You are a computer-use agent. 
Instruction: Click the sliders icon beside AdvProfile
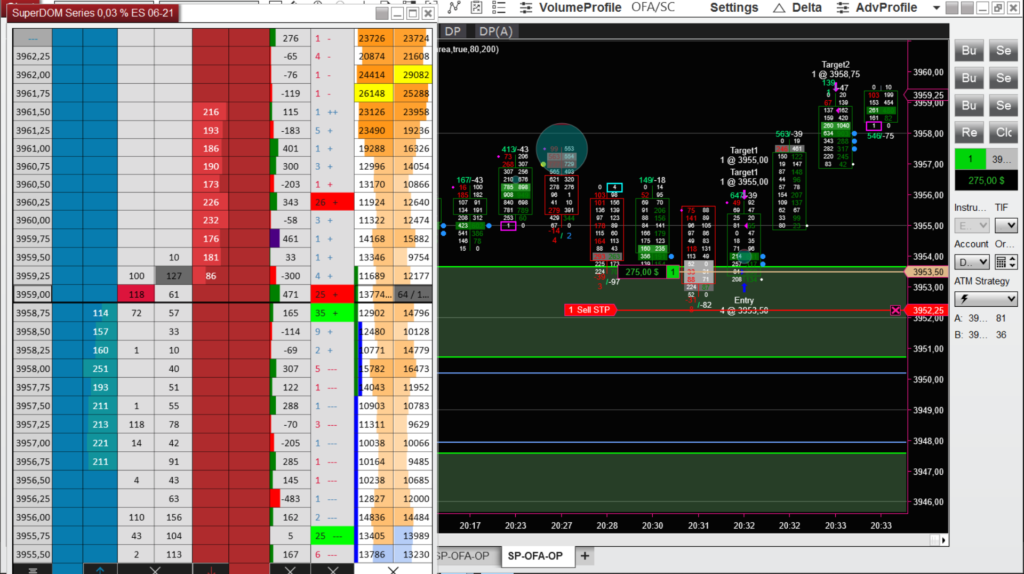[843, 8]
